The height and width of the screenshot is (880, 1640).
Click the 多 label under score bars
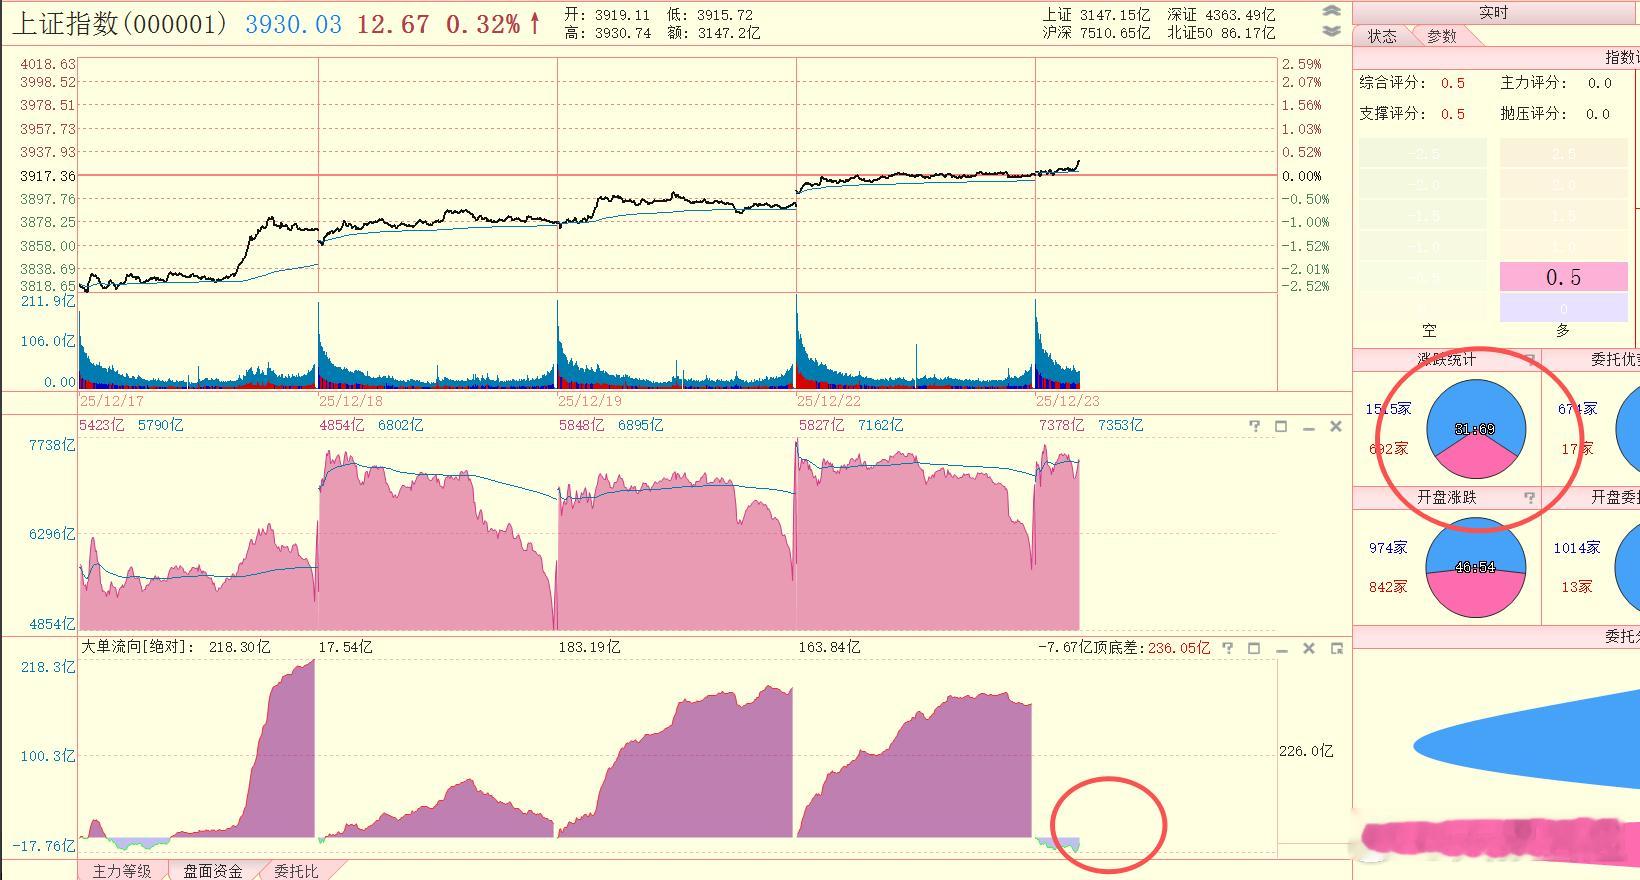pos(1563,330)
